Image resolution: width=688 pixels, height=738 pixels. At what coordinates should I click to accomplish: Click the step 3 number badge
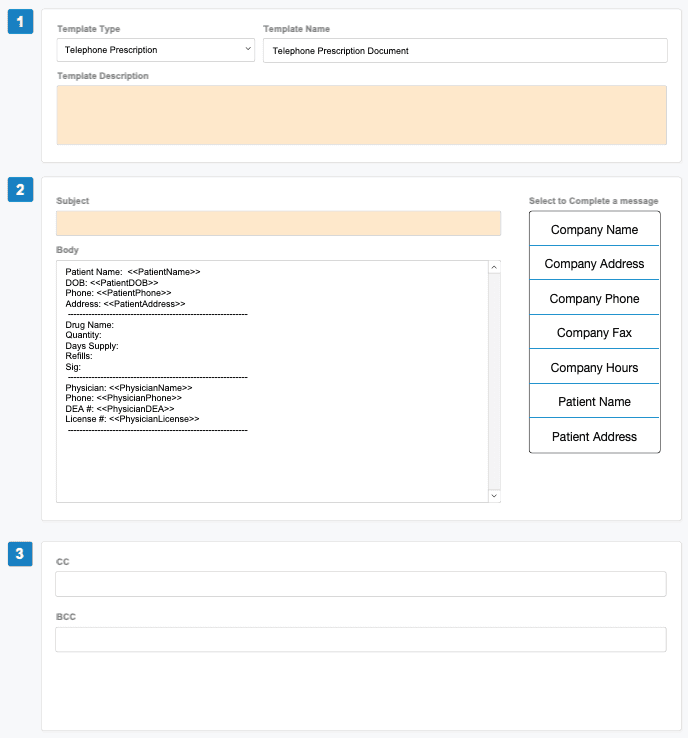pyautogui.click(x=20, y=554)
